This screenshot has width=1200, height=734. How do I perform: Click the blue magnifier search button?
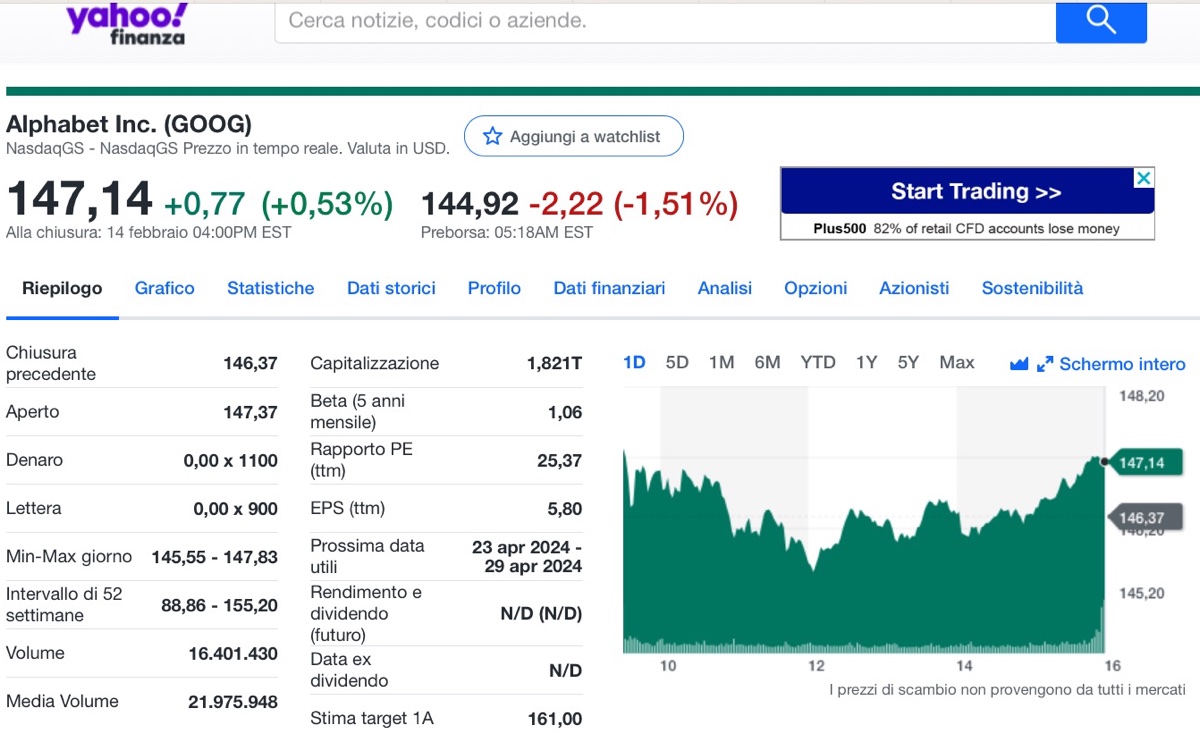pyautogui.click(x=1101, y=21)
